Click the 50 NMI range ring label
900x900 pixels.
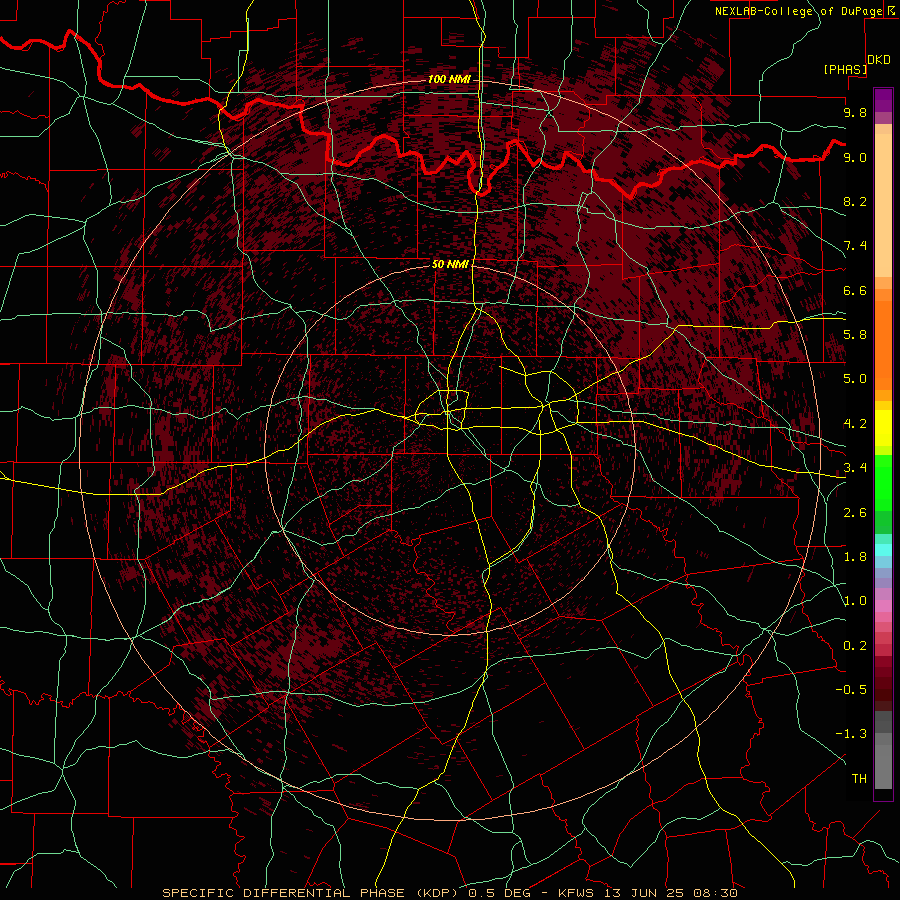(451, 264)
